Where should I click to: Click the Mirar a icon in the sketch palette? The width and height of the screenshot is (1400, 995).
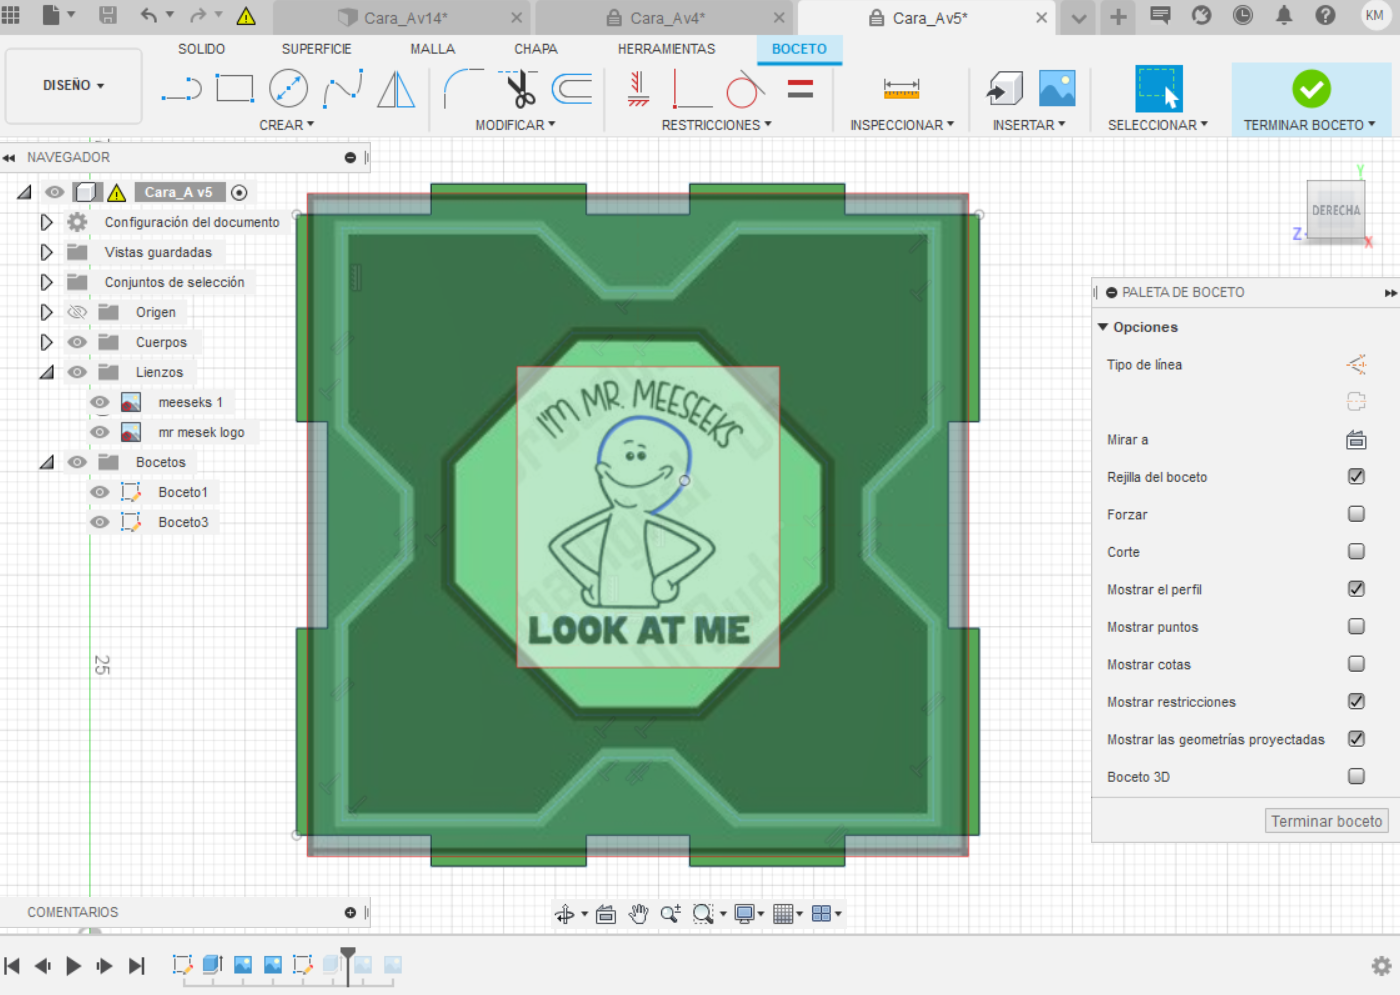[1356, 440]
